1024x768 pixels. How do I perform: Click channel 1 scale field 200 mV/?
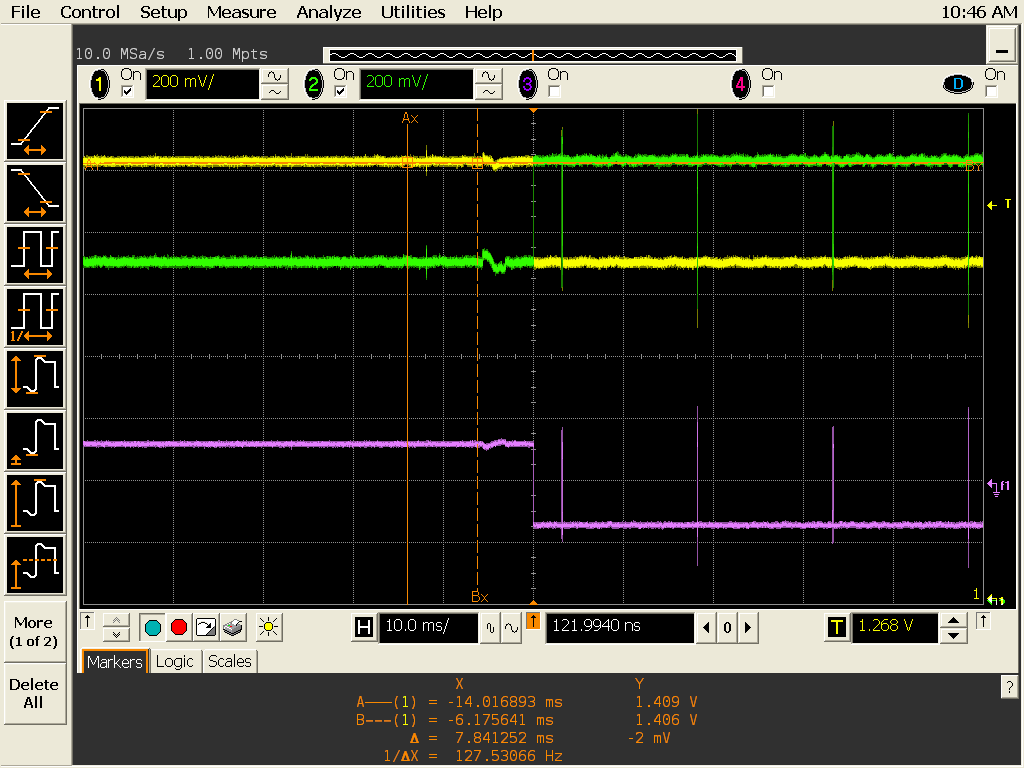tap(202, 84)
